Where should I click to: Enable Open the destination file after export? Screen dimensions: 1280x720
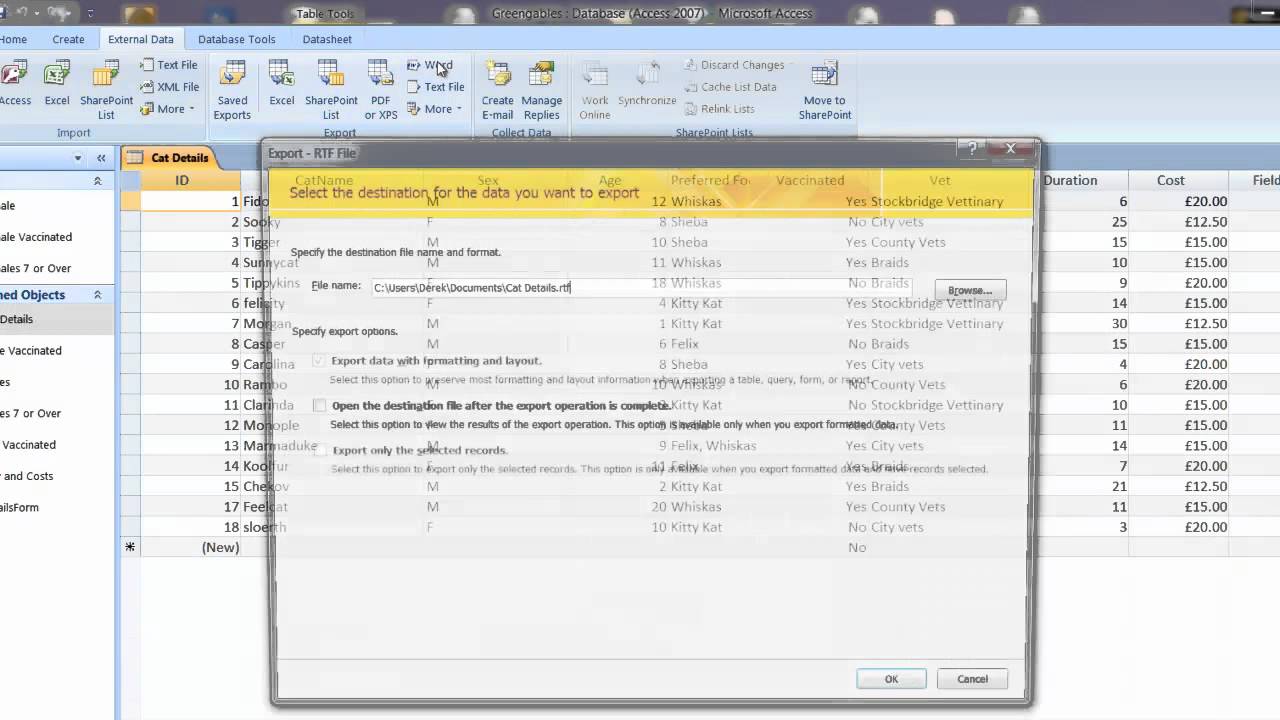pos(319,405)
